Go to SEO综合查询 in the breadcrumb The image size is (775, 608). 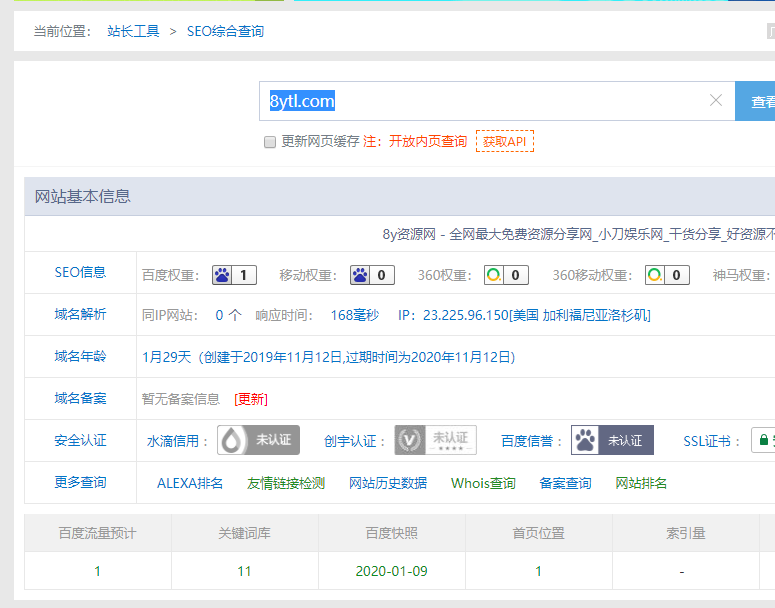[x=225, y=32]
